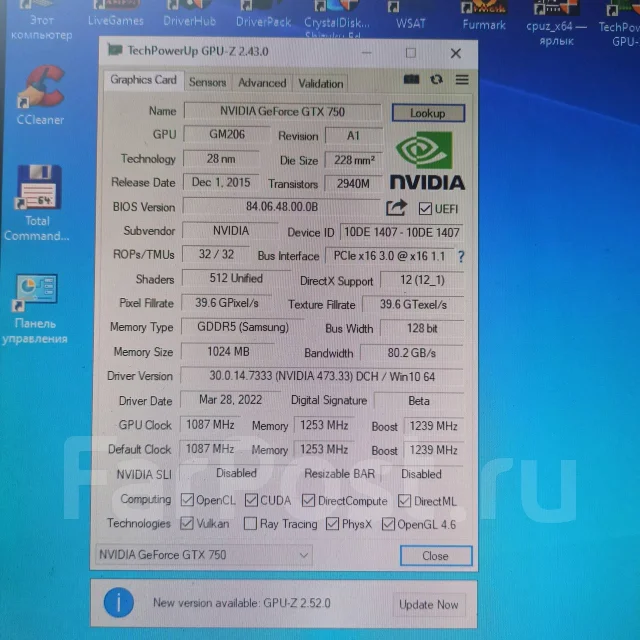Switch to the Graphics Card tab

point(143,80)
